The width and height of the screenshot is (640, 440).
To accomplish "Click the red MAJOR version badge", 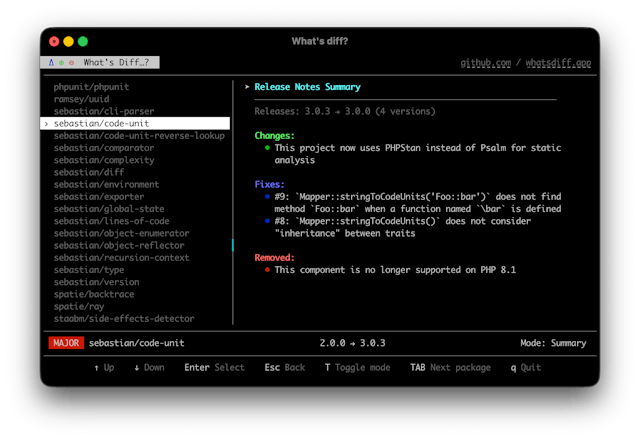I will point(65,343).
